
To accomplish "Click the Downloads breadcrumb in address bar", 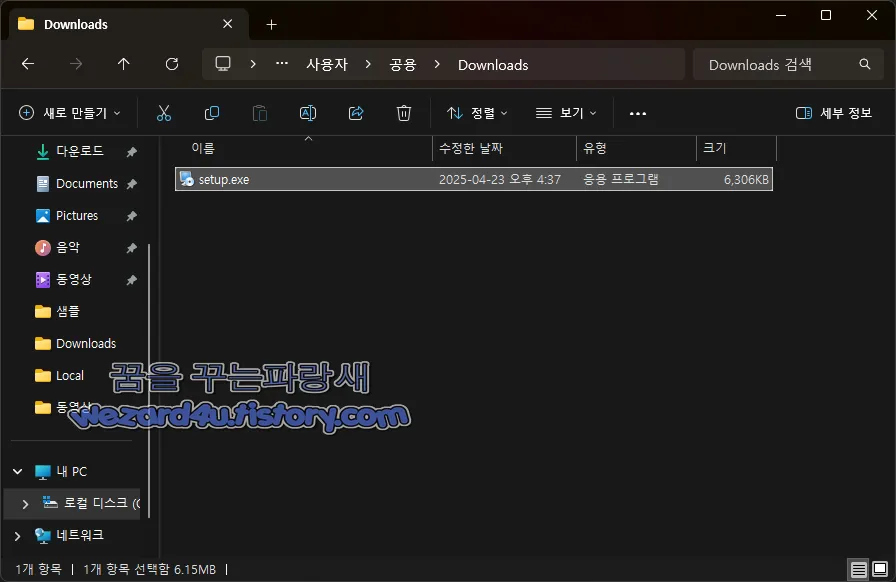I will point(493,65).
